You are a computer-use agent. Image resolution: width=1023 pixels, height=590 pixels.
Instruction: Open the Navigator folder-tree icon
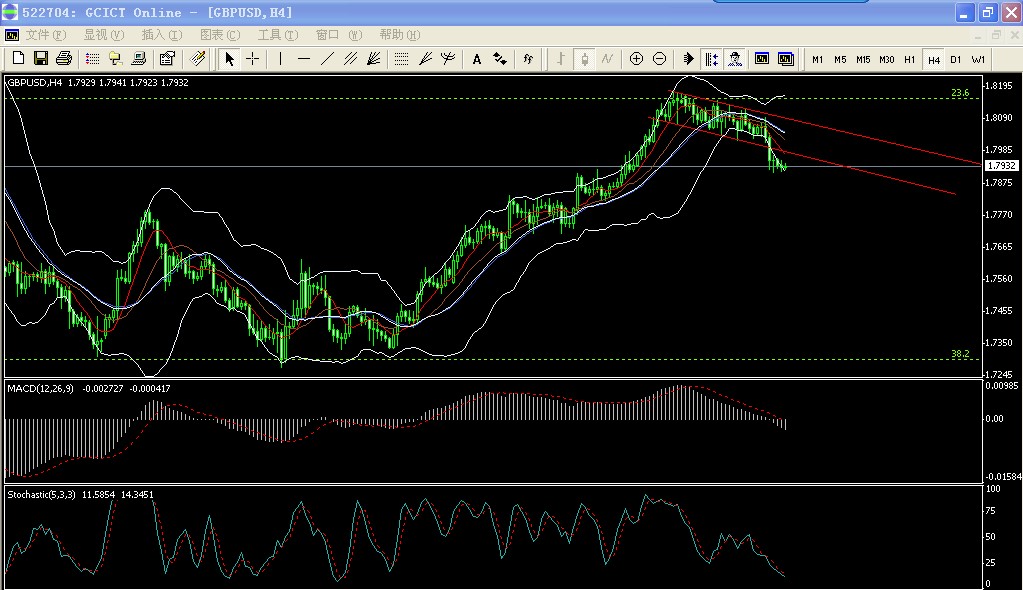coord(115,59)
